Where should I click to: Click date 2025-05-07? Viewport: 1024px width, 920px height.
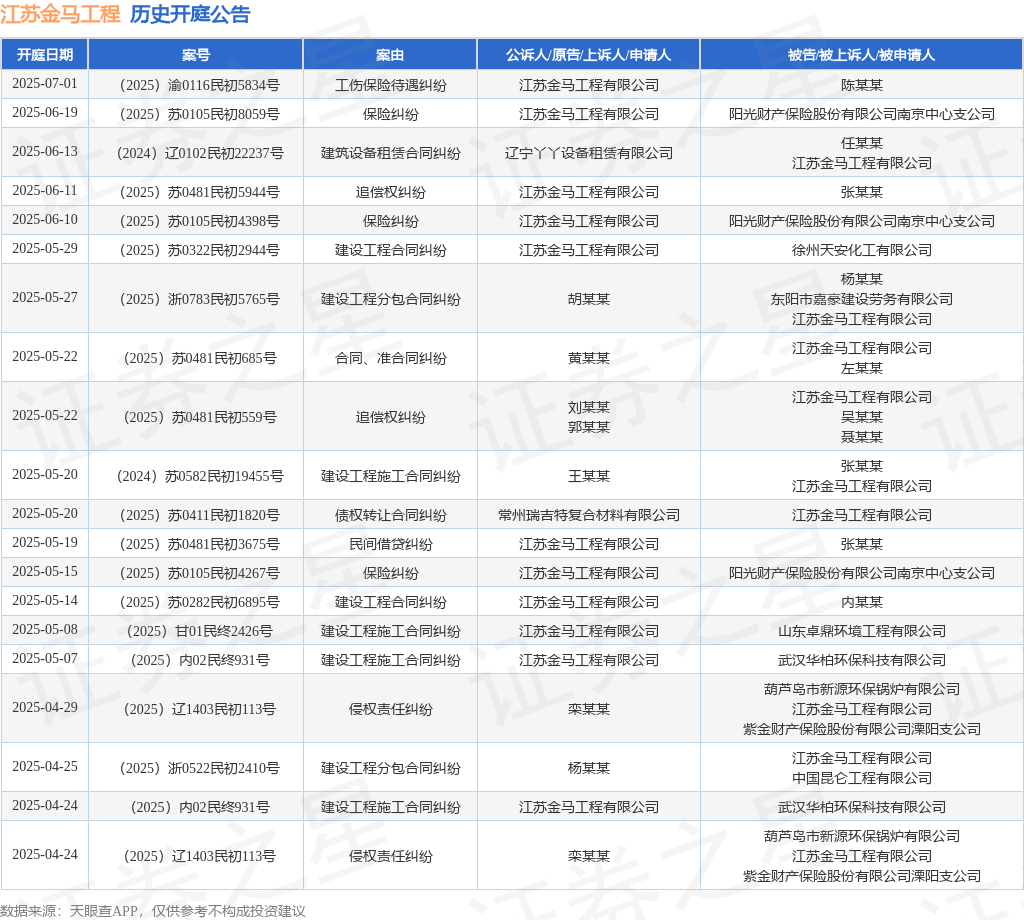point(44,658)
